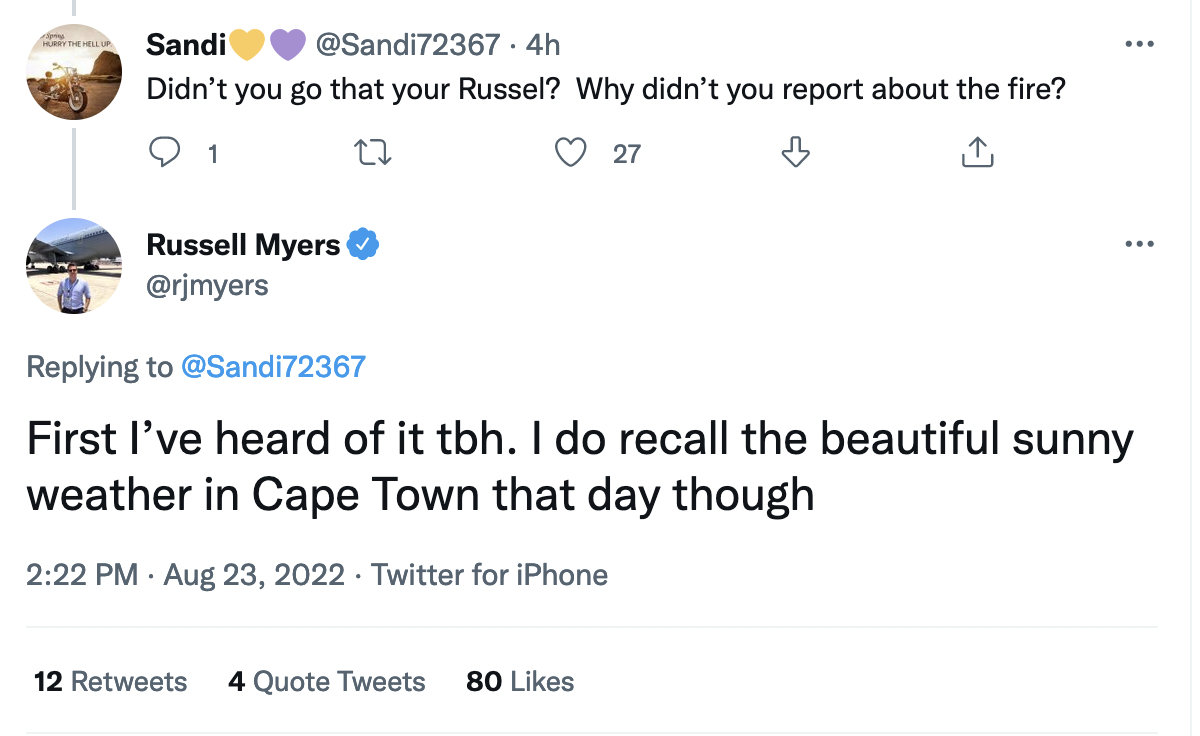Open more options on Sandi's tweet
This screenshot has height=736, width=1200.
(x=1139, y=45)
